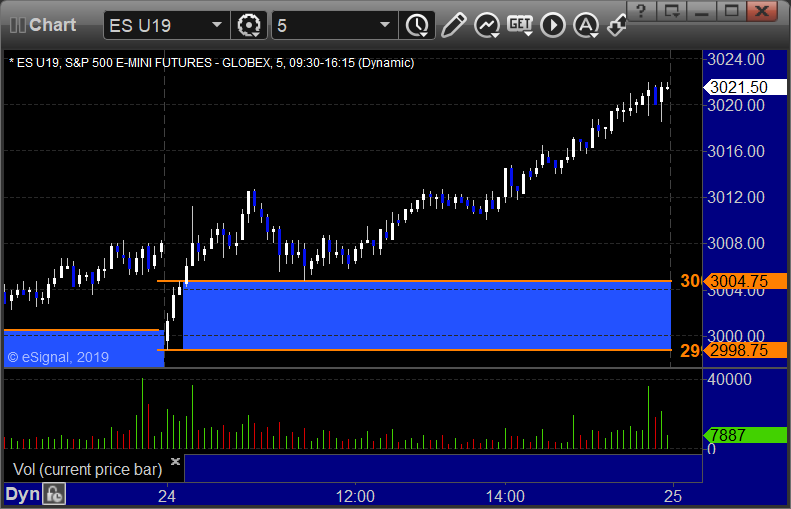Image resolution: width=791 pixels, height=509 pixels.
Task: Click the date label 25 on time axis
Action: (x=673, y=496)
